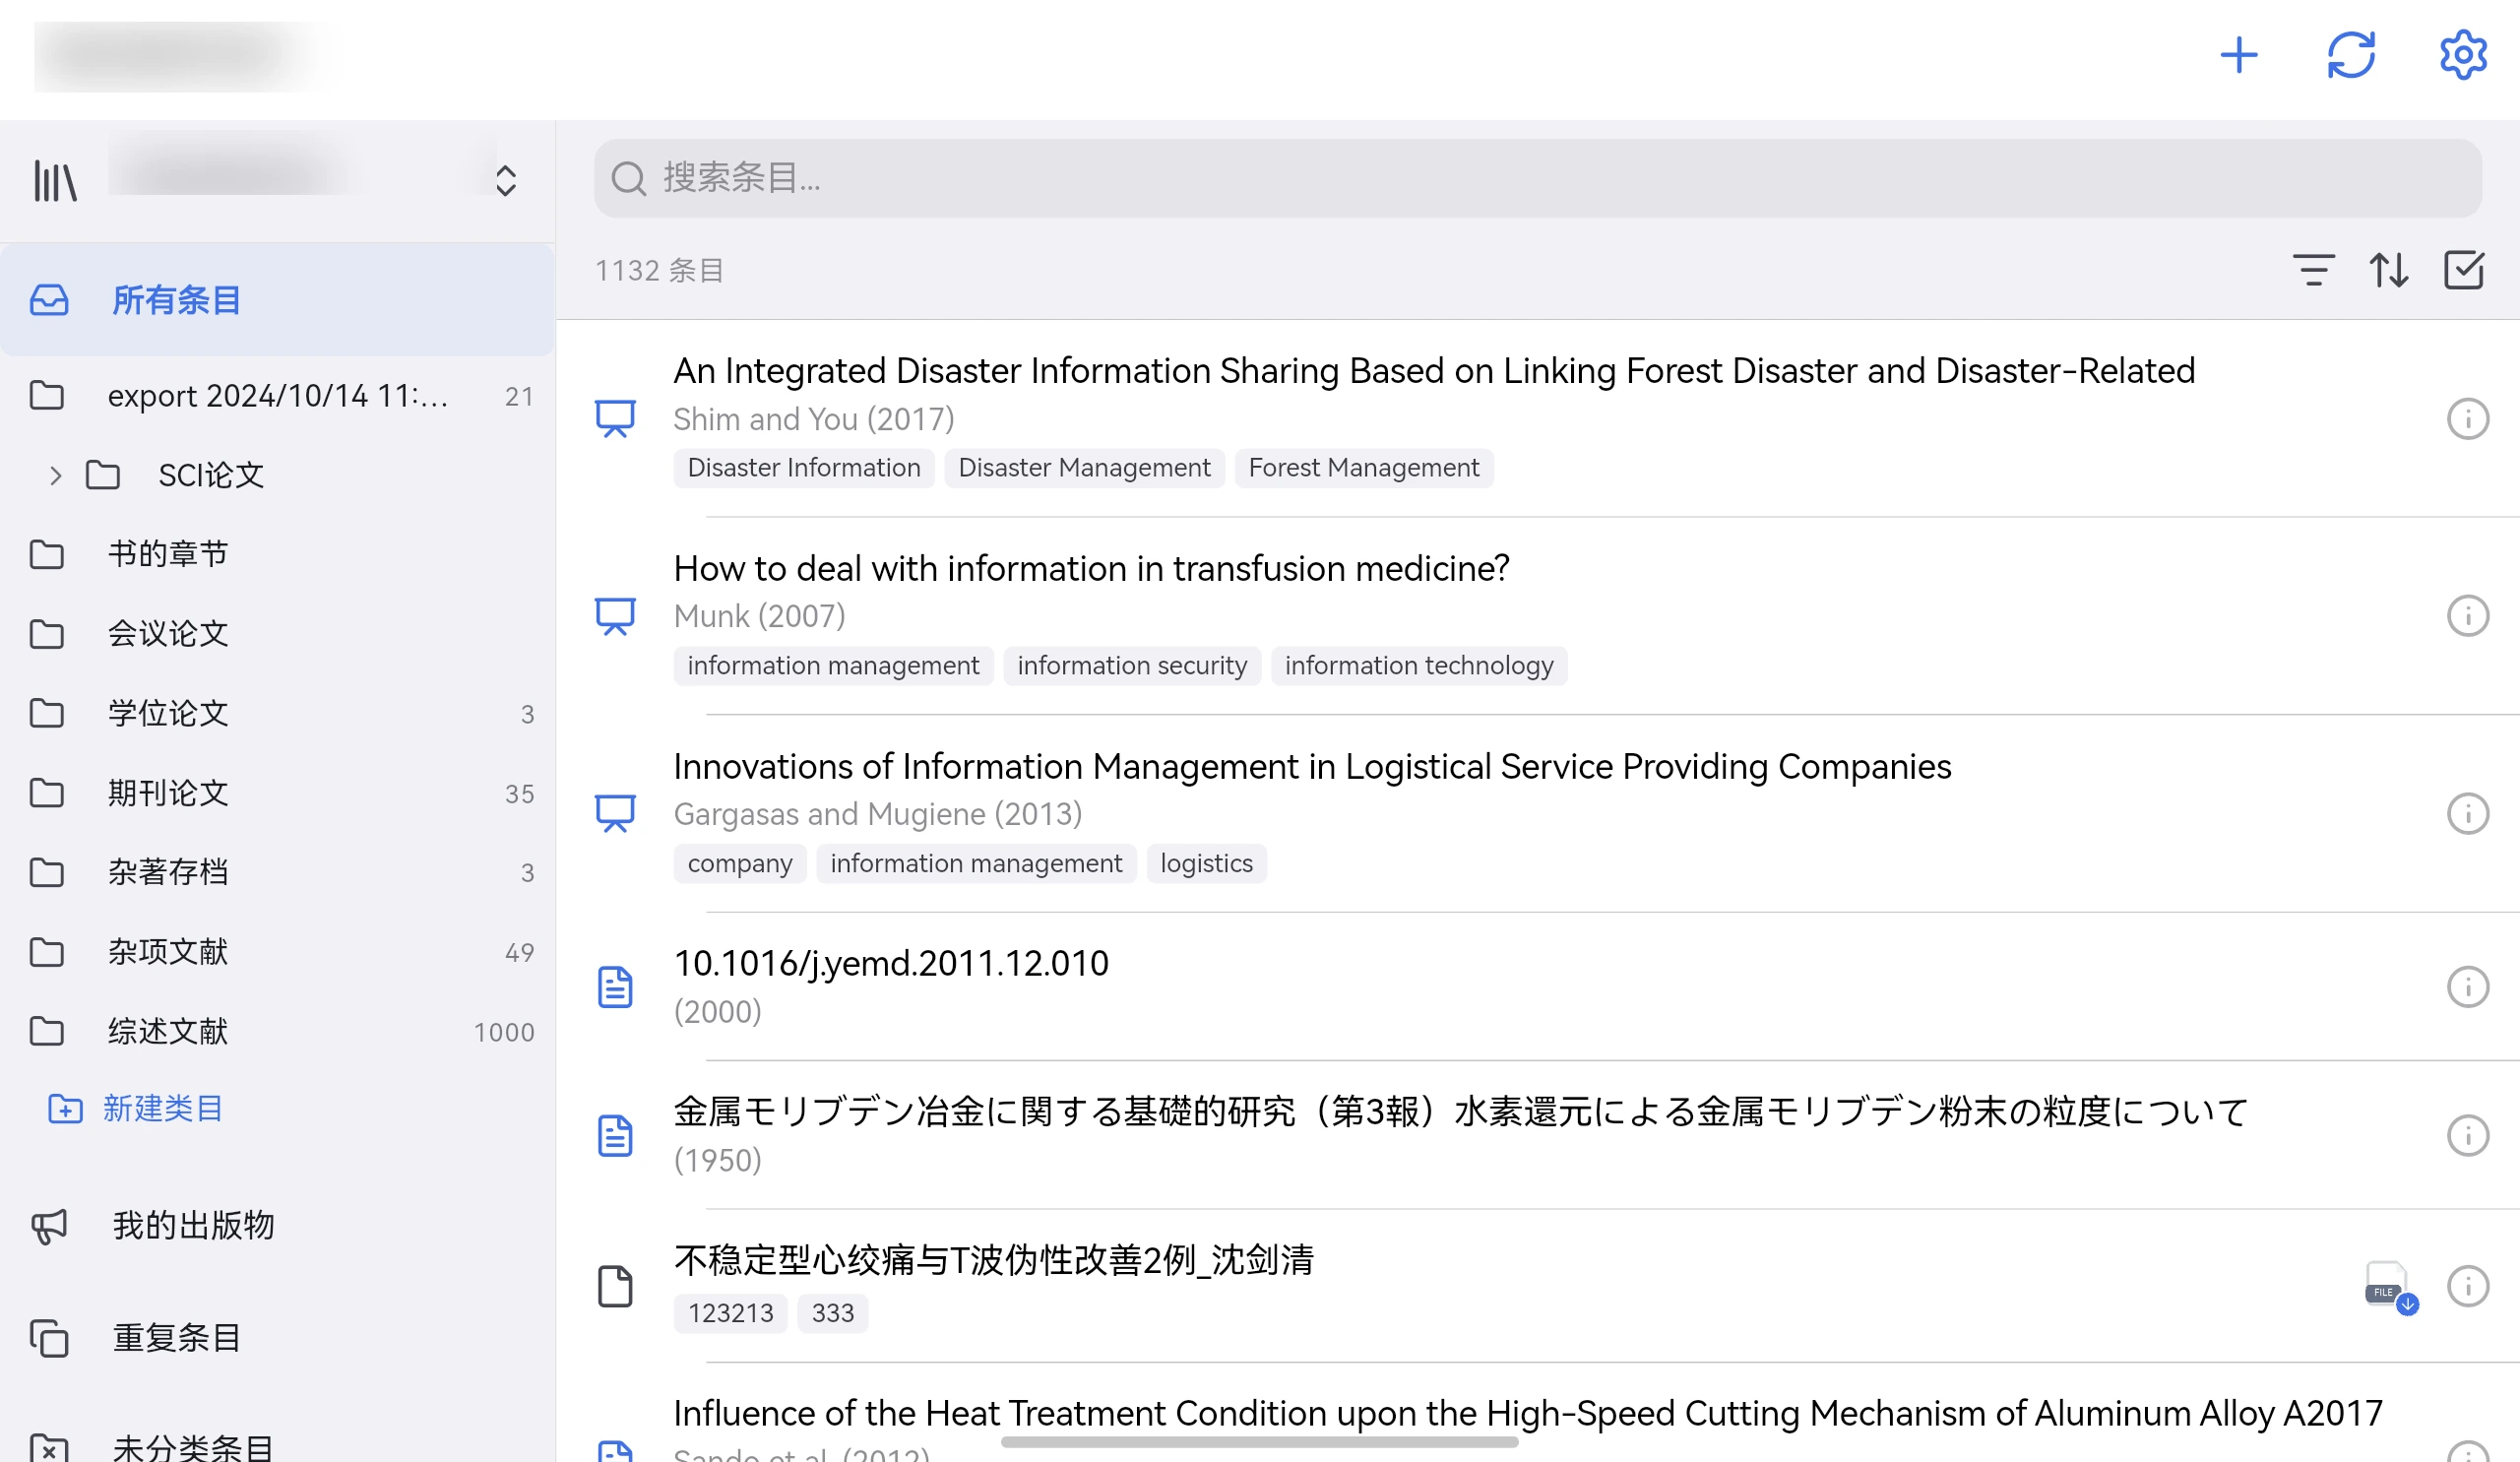
Task: Open 我的出版物
Action: tap(277, 1226)
